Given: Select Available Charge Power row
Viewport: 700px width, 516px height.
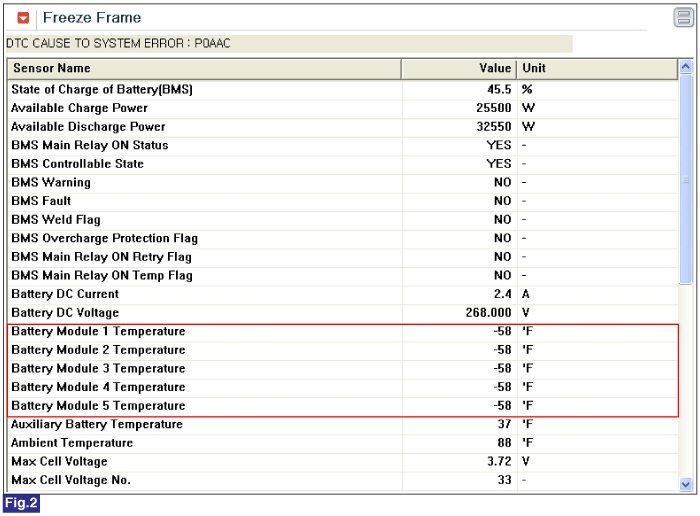Looking at the screenshot, I should 343,108.
